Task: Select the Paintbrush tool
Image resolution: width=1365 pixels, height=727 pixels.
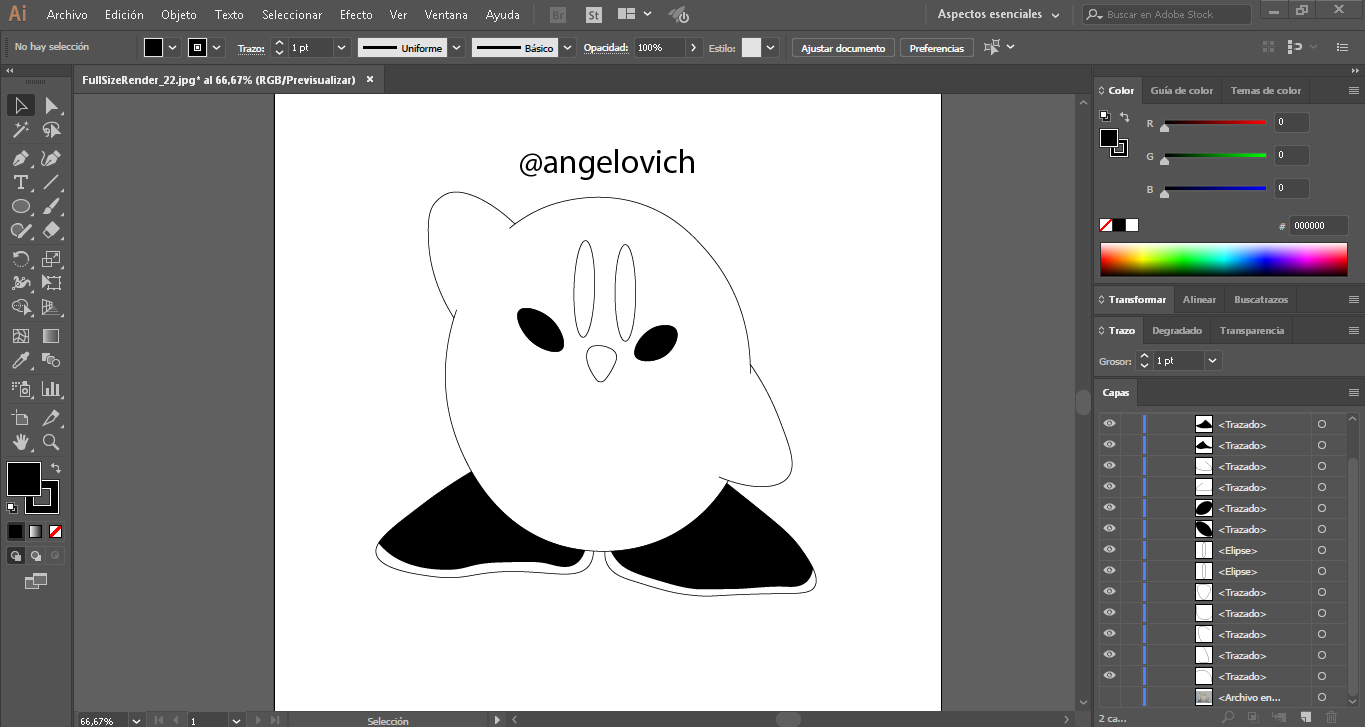Action: 51,206
